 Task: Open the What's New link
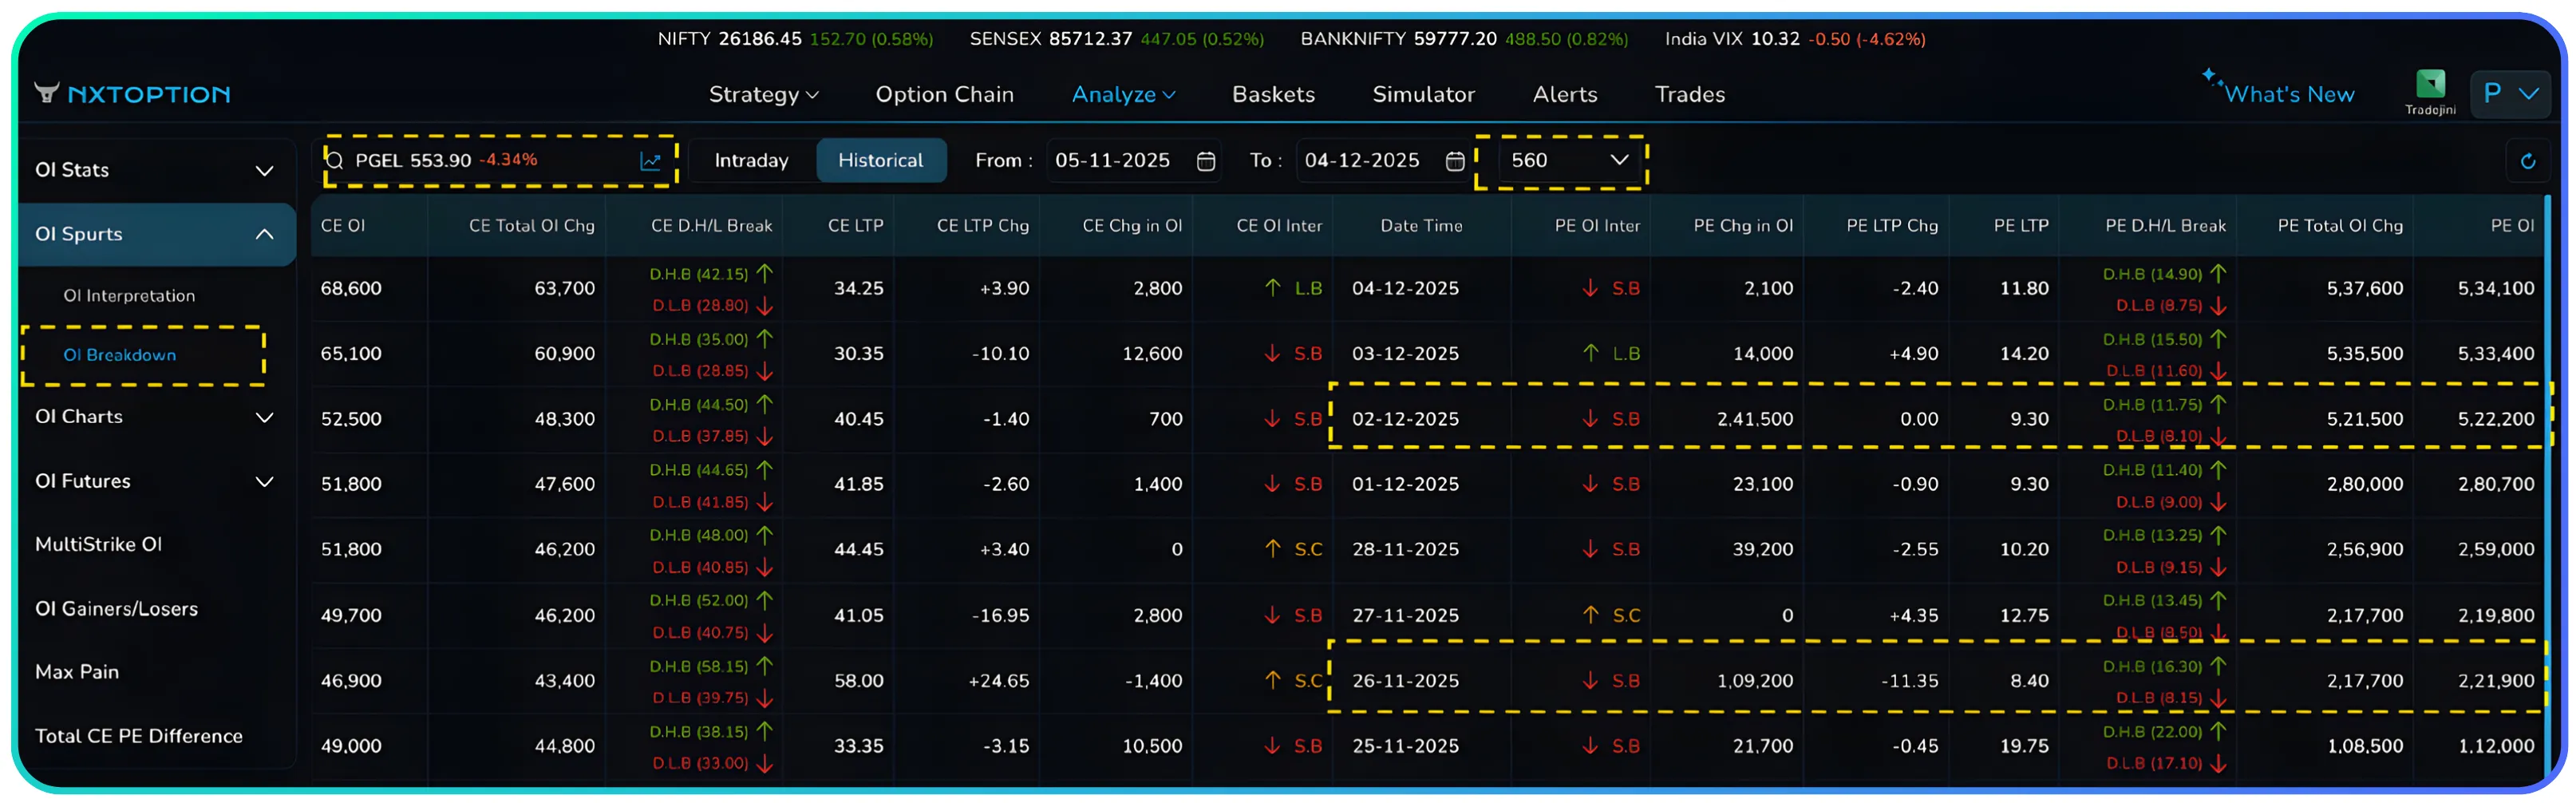[x=2291, y=93]
